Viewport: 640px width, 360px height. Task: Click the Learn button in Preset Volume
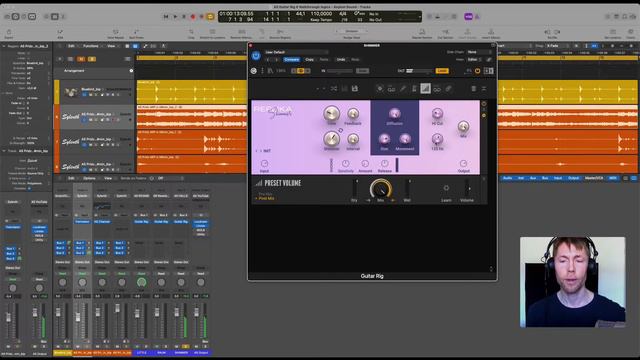(446, 188)
